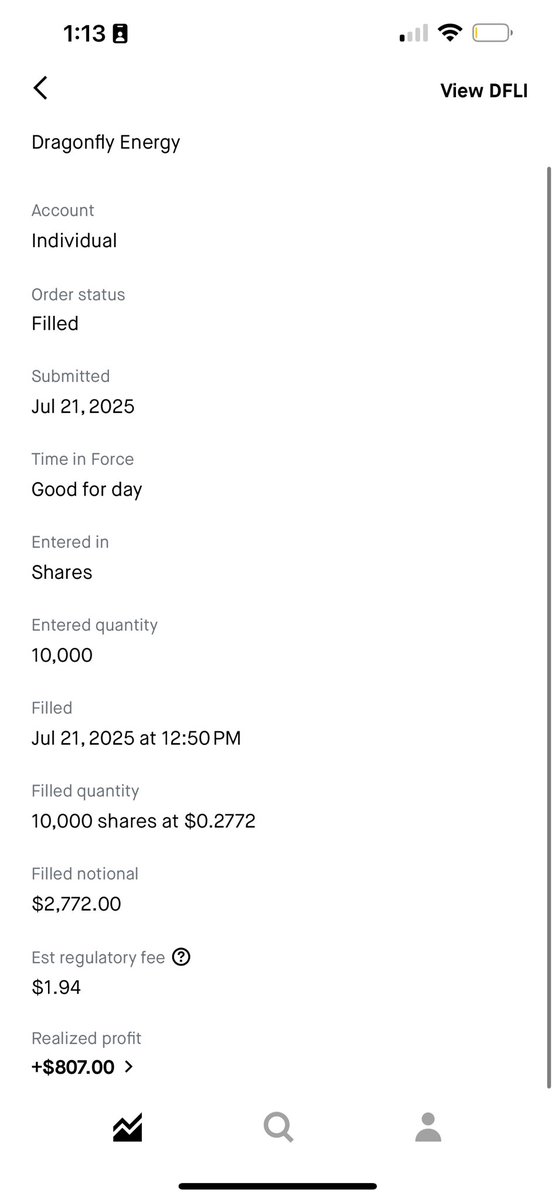Tap the Wi-Fi status icon
This screenshot has height=1200, width=555.
450,34
